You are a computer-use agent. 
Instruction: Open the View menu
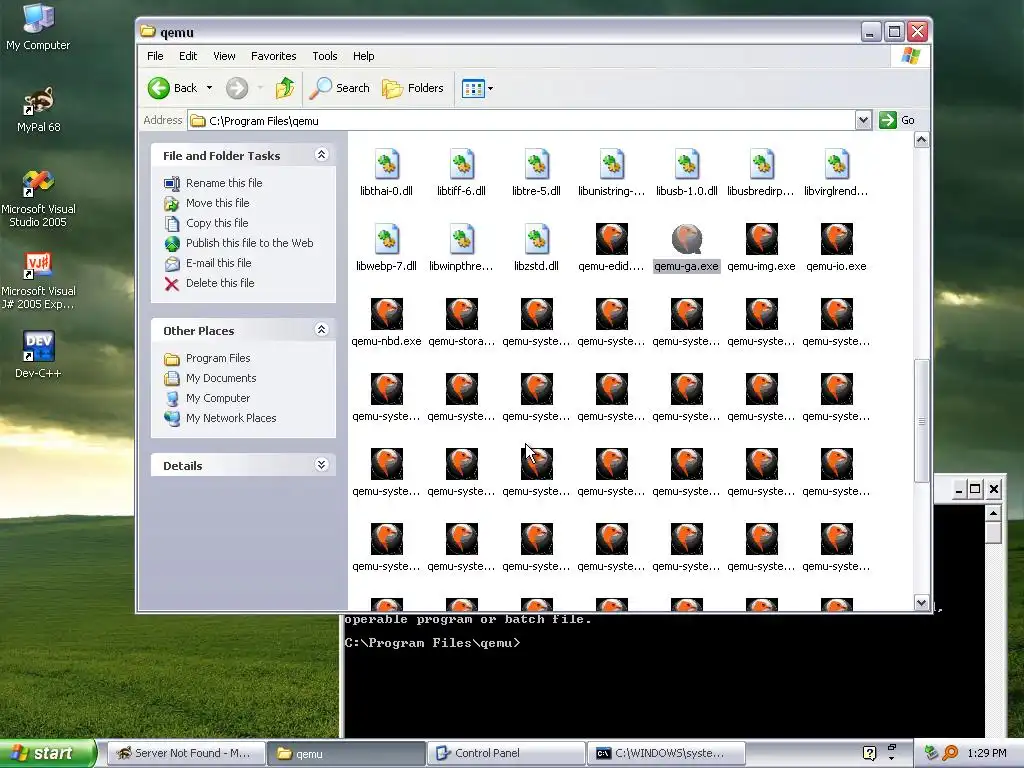pyautogui.click(x=224, y=56)
